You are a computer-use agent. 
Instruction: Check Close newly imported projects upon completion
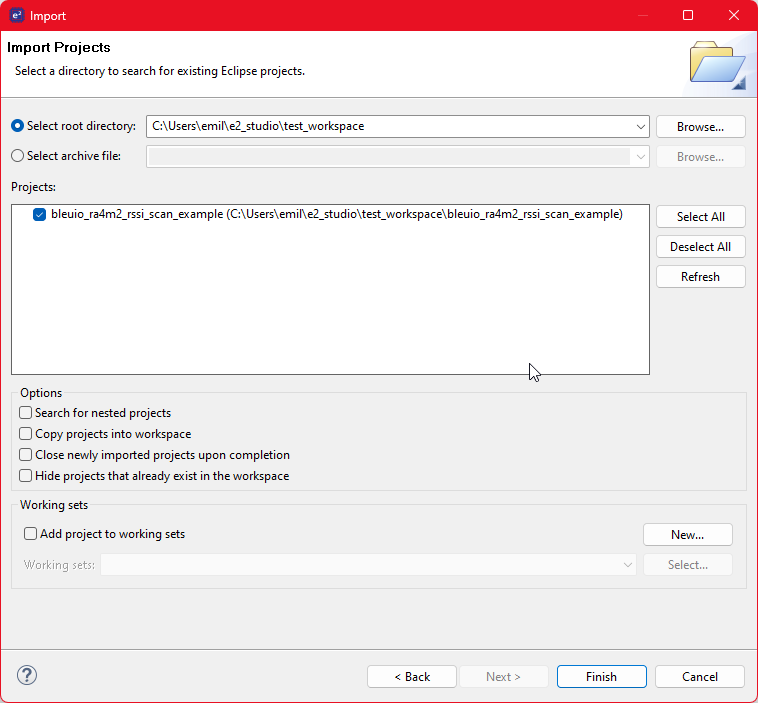click(x=26, y=455)
